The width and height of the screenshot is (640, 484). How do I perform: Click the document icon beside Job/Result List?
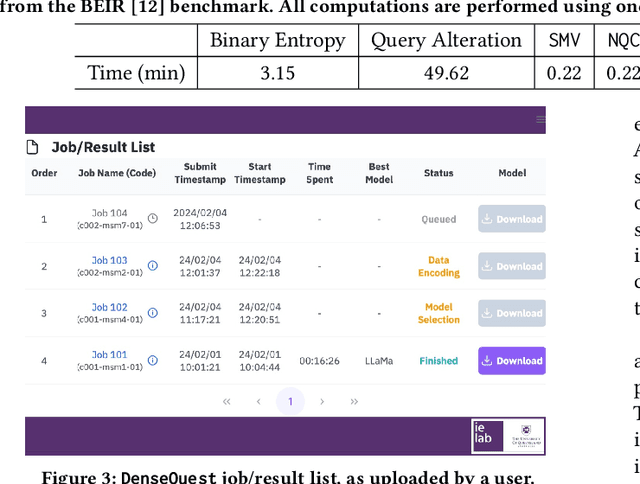point(32,147)
